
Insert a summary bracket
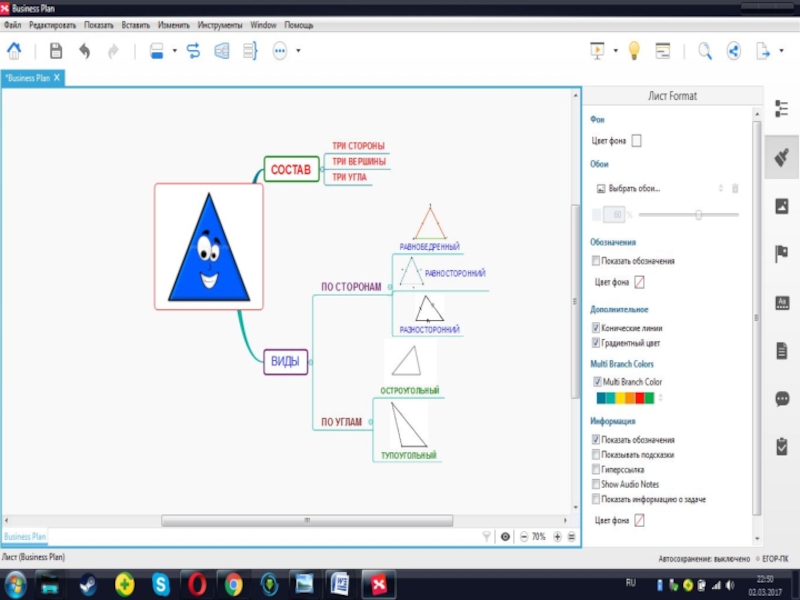point(250,51)
